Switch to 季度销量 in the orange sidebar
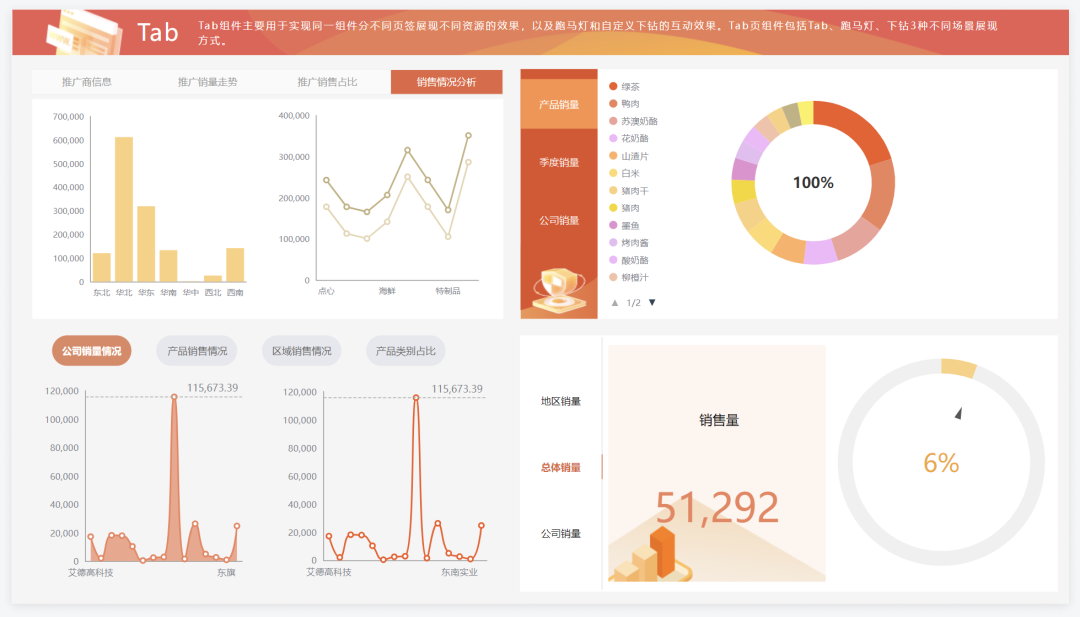The height and width of the screenshot is (617, 1080). [x=559, y=163]
